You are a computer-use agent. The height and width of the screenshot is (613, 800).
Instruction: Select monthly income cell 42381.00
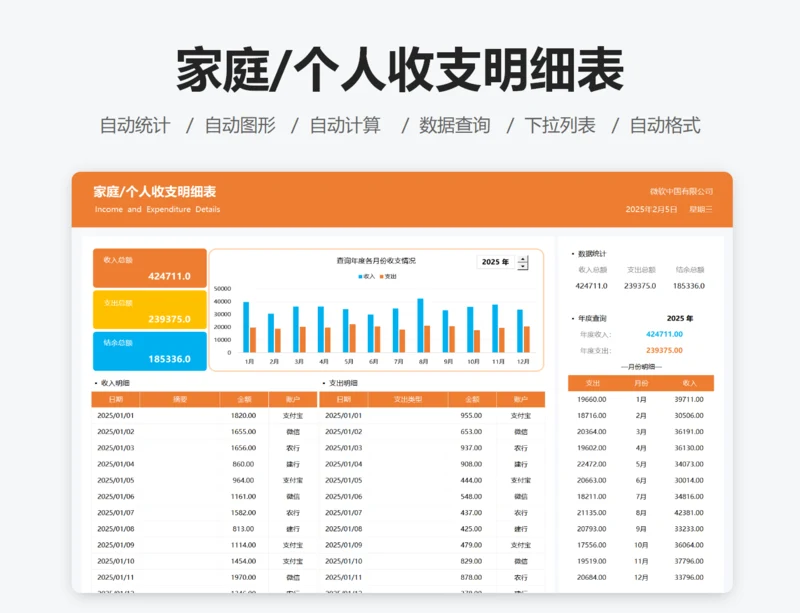click(689, 512)
